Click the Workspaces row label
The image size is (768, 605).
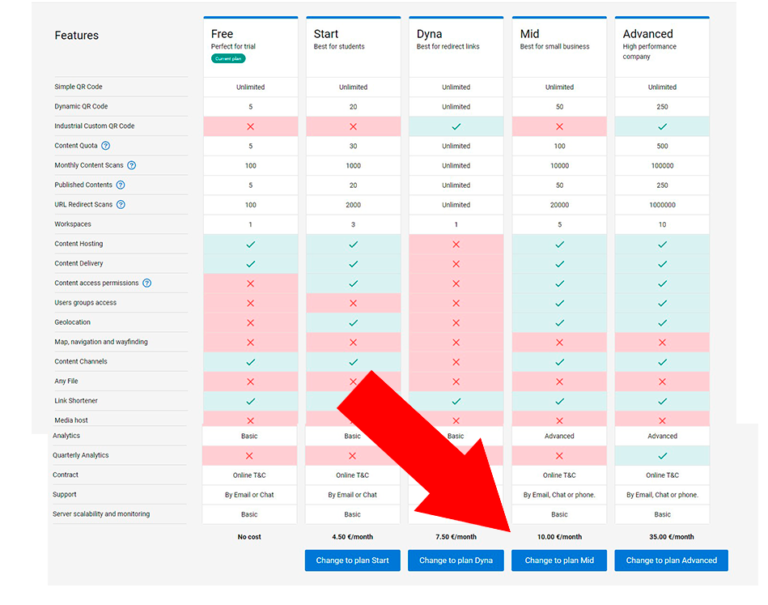tap(72, 224)
